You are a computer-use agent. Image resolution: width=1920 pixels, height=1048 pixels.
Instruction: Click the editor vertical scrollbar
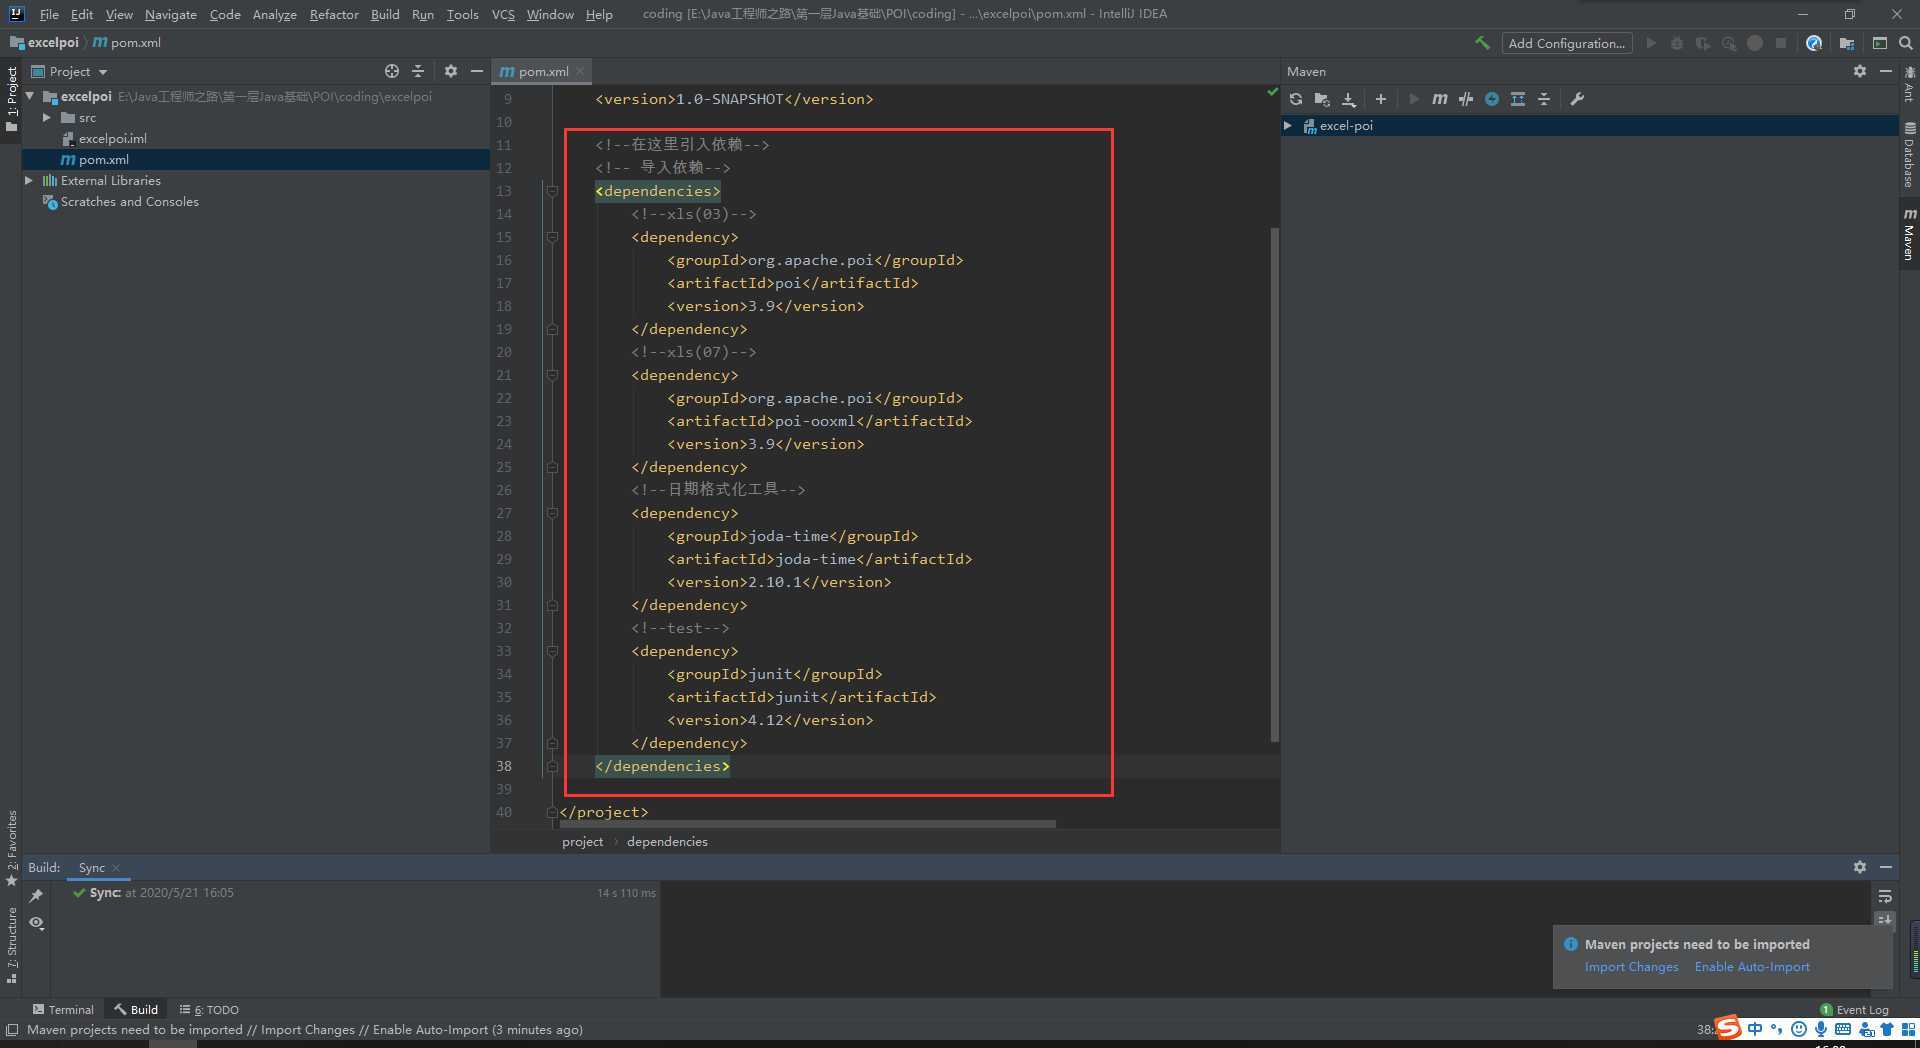(x=1274, y=485)
